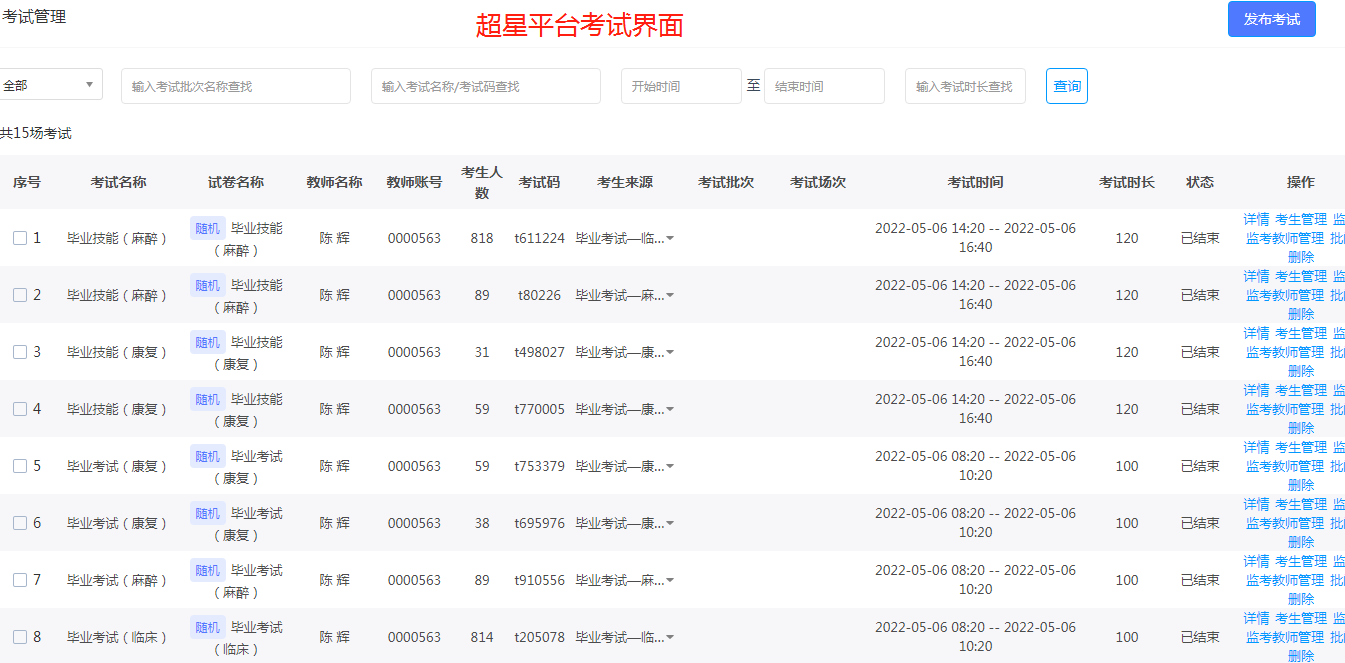Click the 考生人数 value 814
The width and height of the screenshot is (1345, 663).
(482, 637)
